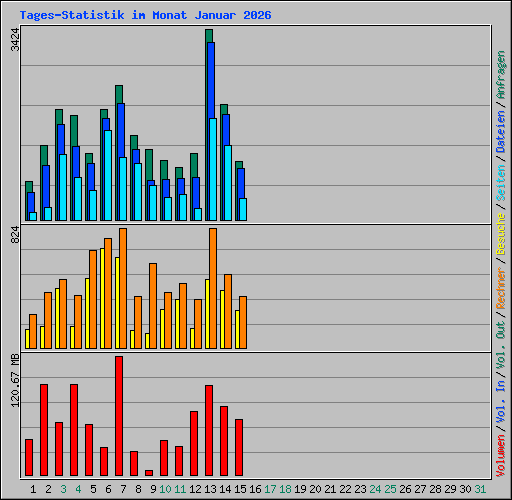Click green day label '17'
The image size is (512, 500).
pos(270,489)
